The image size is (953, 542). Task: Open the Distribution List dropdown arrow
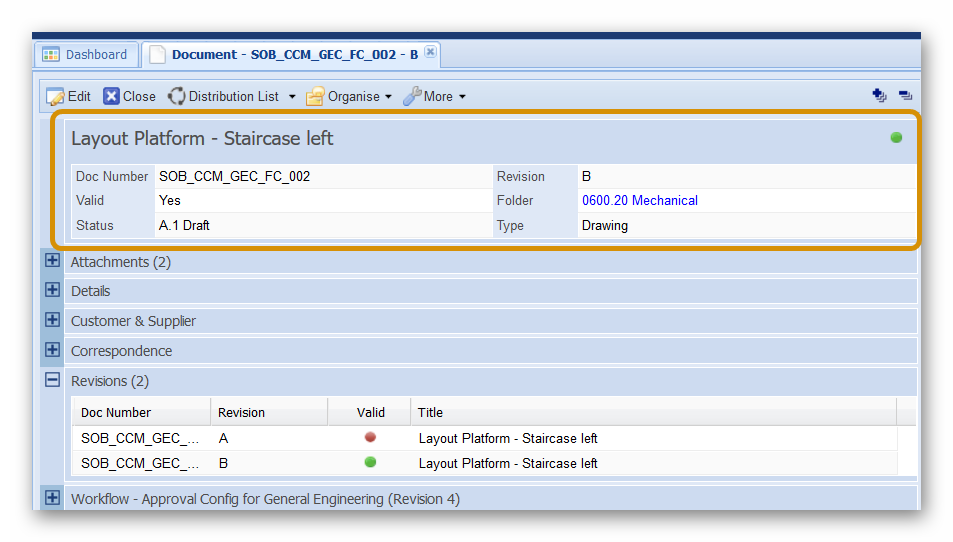point(292,97)
